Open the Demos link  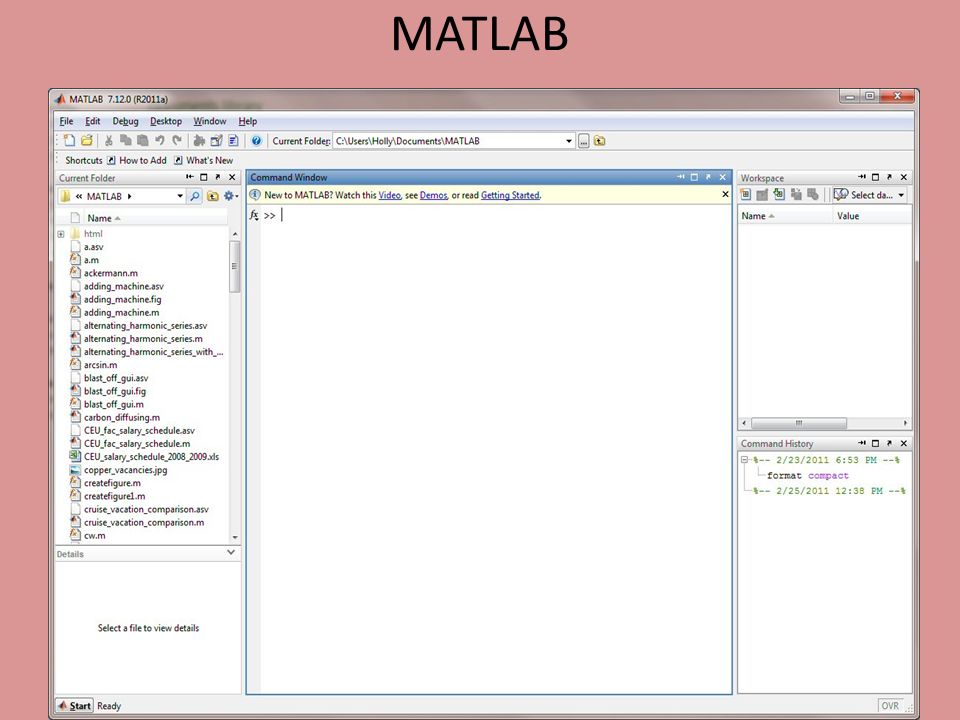click(433, 195)
